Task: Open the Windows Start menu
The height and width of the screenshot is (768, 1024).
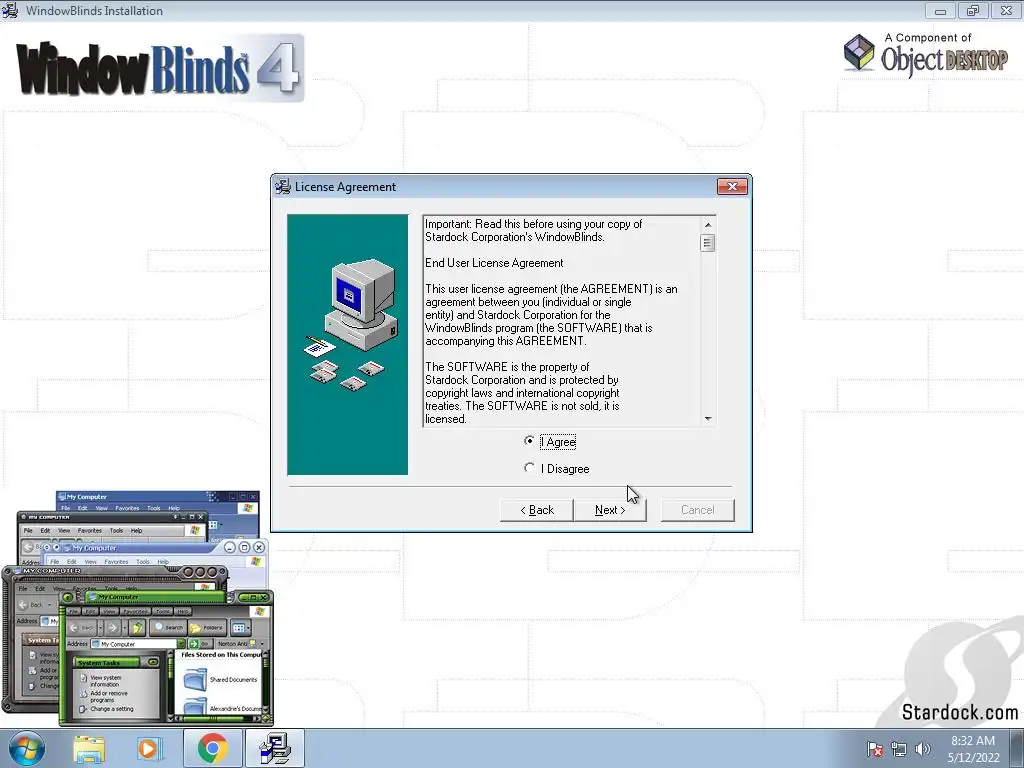Action: (27, 748)
